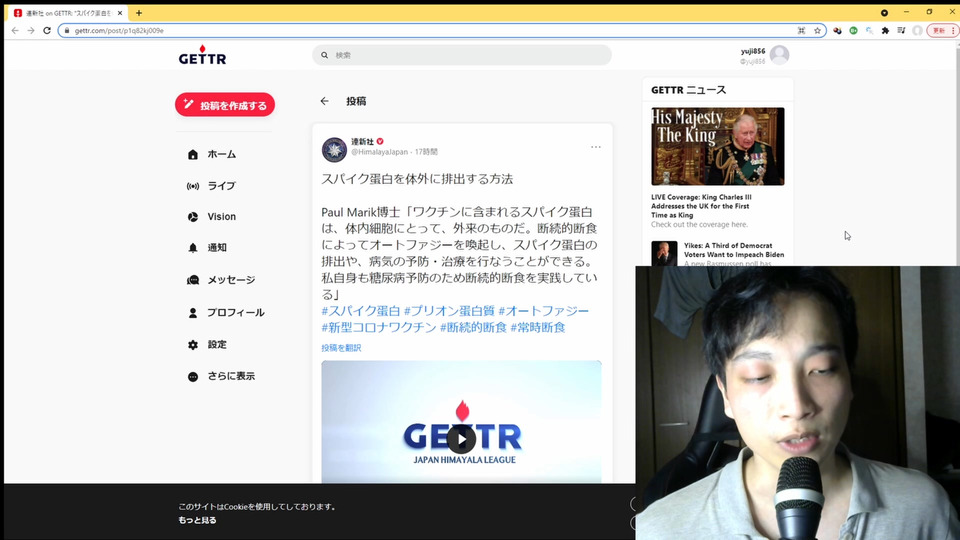Screen dimensions: 960x540
Task: Open the King Charles news thumbnail
Action: click(x=717, y=146)
